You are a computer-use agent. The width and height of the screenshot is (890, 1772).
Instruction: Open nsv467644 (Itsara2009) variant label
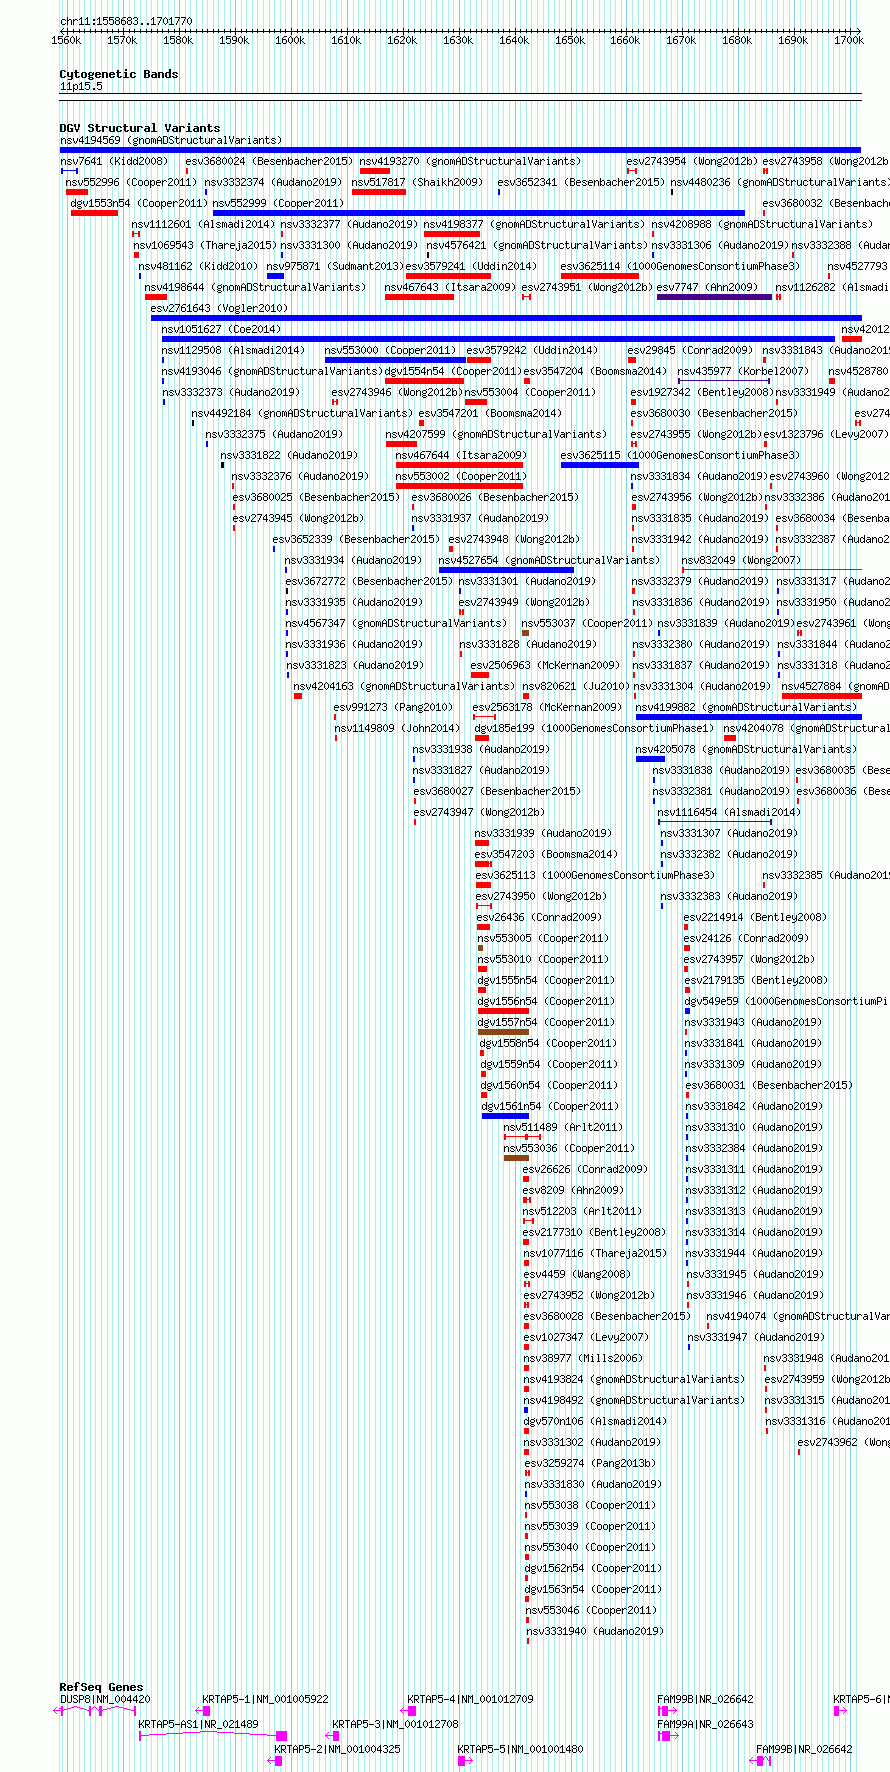[x=461, y=455]
